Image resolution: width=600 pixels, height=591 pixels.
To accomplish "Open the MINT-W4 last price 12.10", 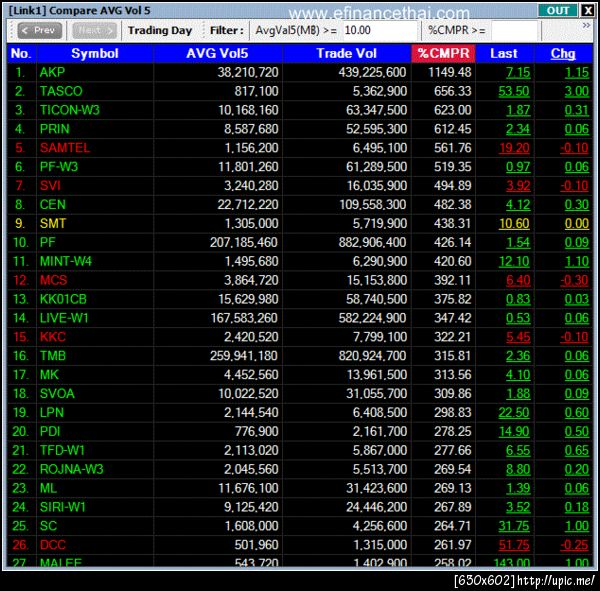I will click(x=514, y=261).
